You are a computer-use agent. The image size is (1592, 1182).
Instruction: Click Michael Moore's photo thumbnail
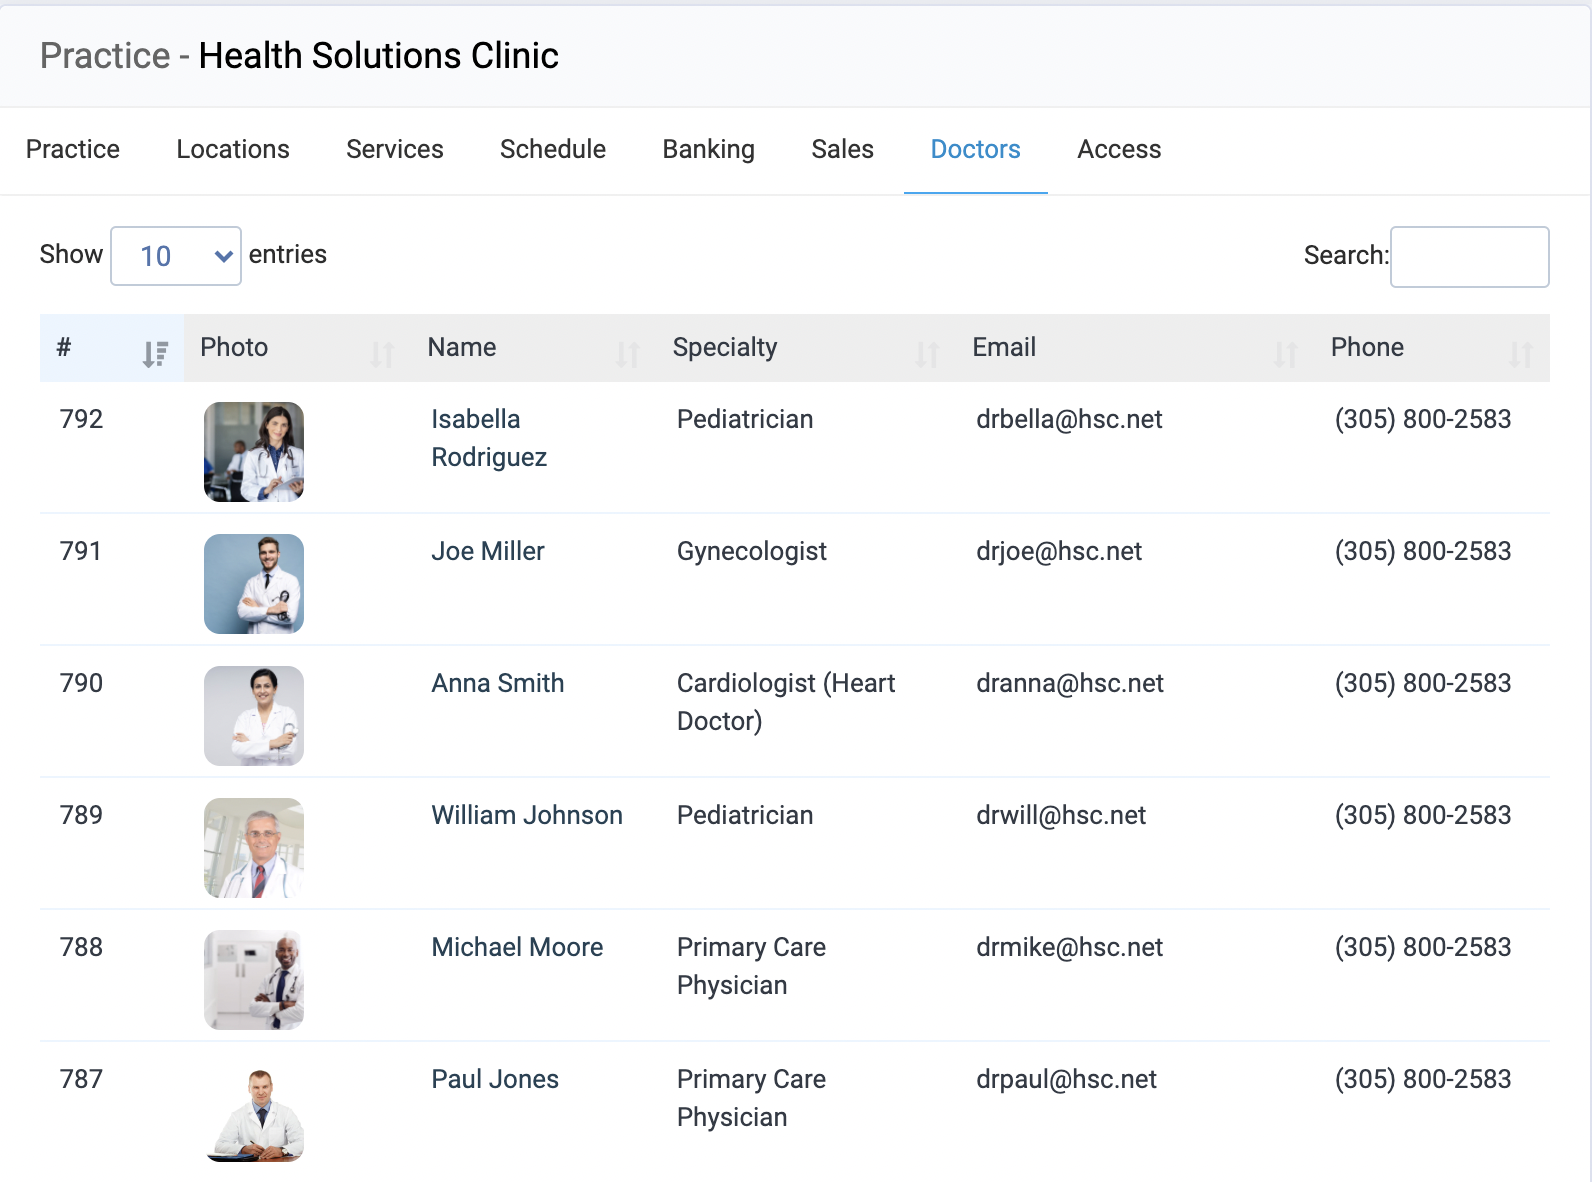pos(254,980)
